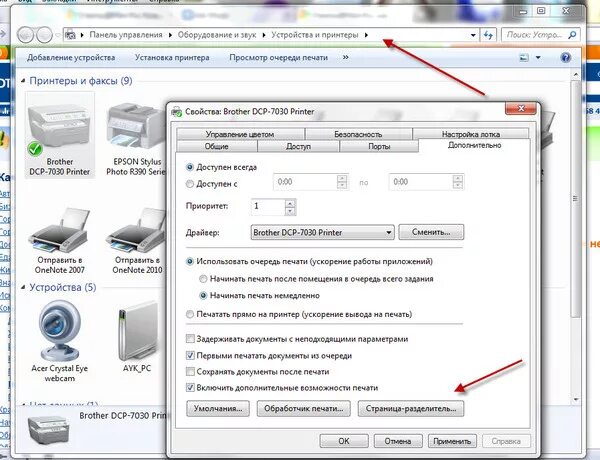Switch to the 'Настройка лотка' tab
The width and height of the screenshot is (600, 460).
[471, 134]
